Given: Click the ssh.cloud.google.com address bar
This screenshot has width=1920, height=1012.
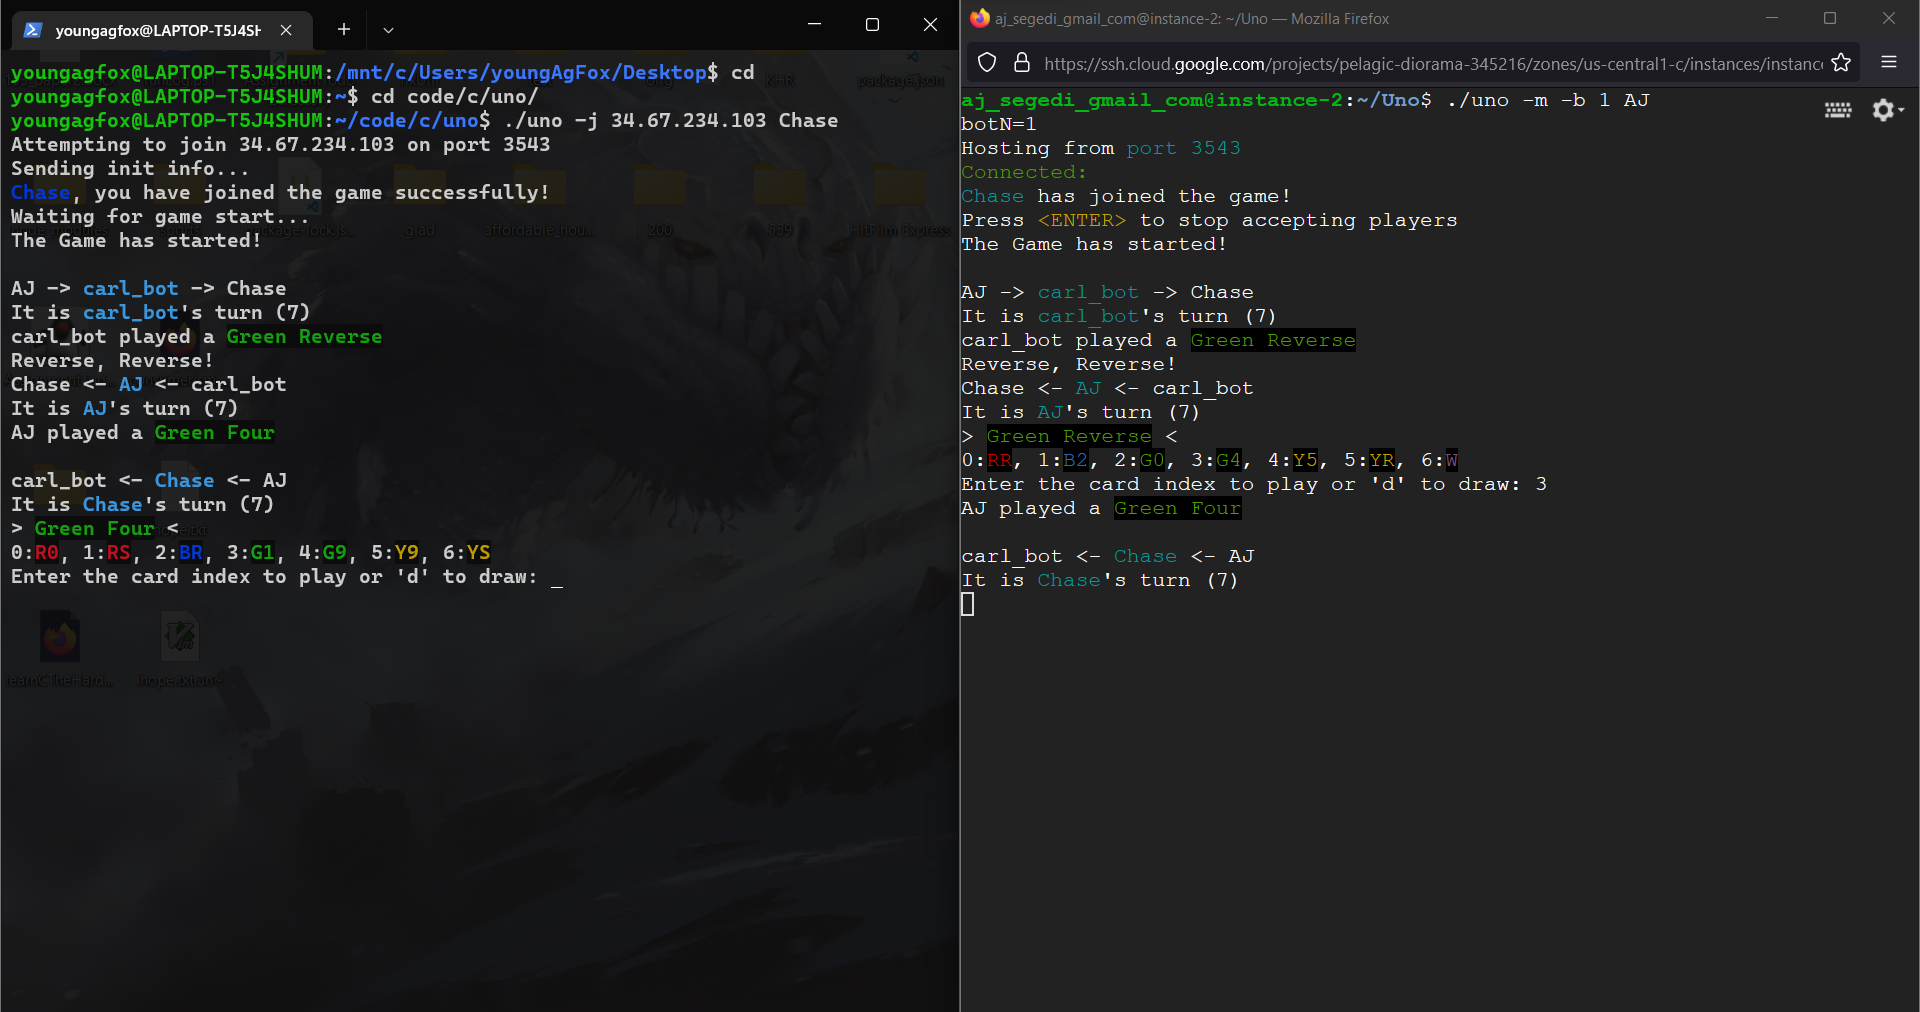Looking at the screenshot, I should [x=1432, y=63].
